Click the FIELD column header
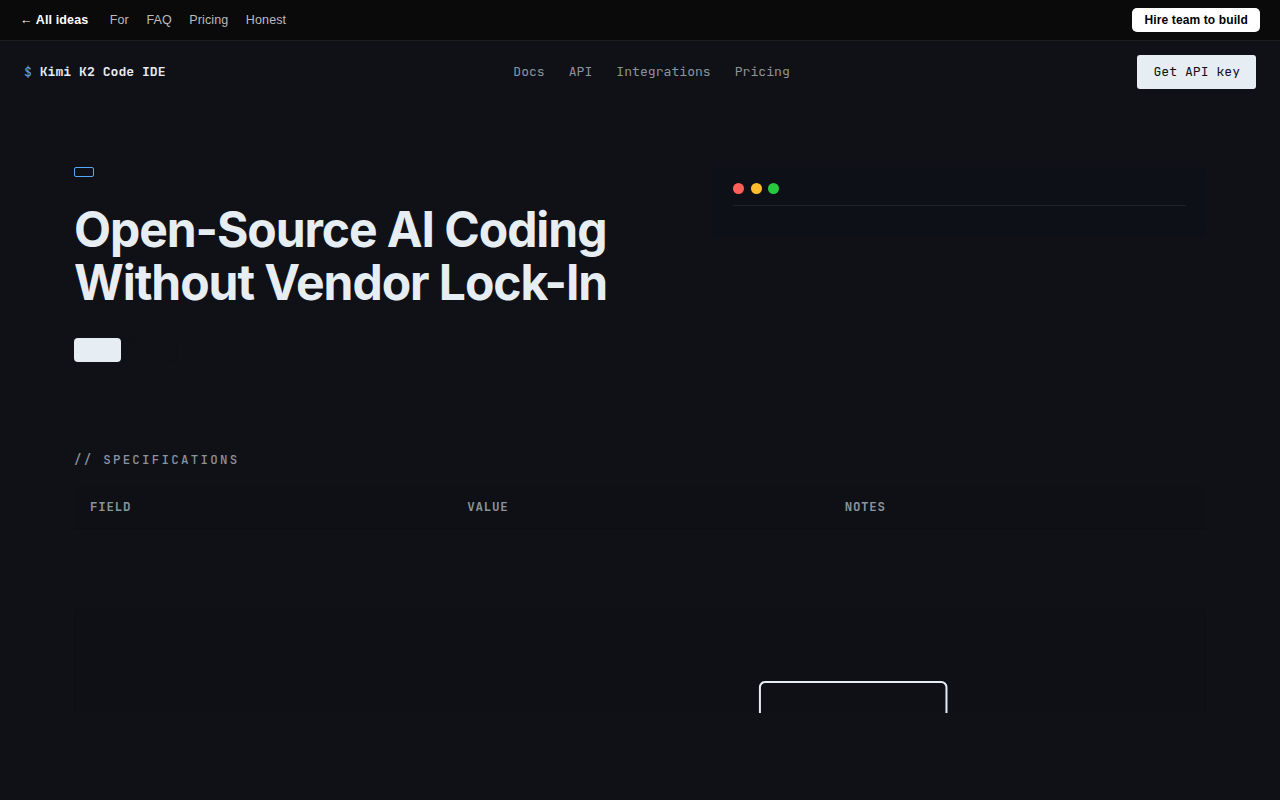The image size is (1280, 800). coord(110,507)
